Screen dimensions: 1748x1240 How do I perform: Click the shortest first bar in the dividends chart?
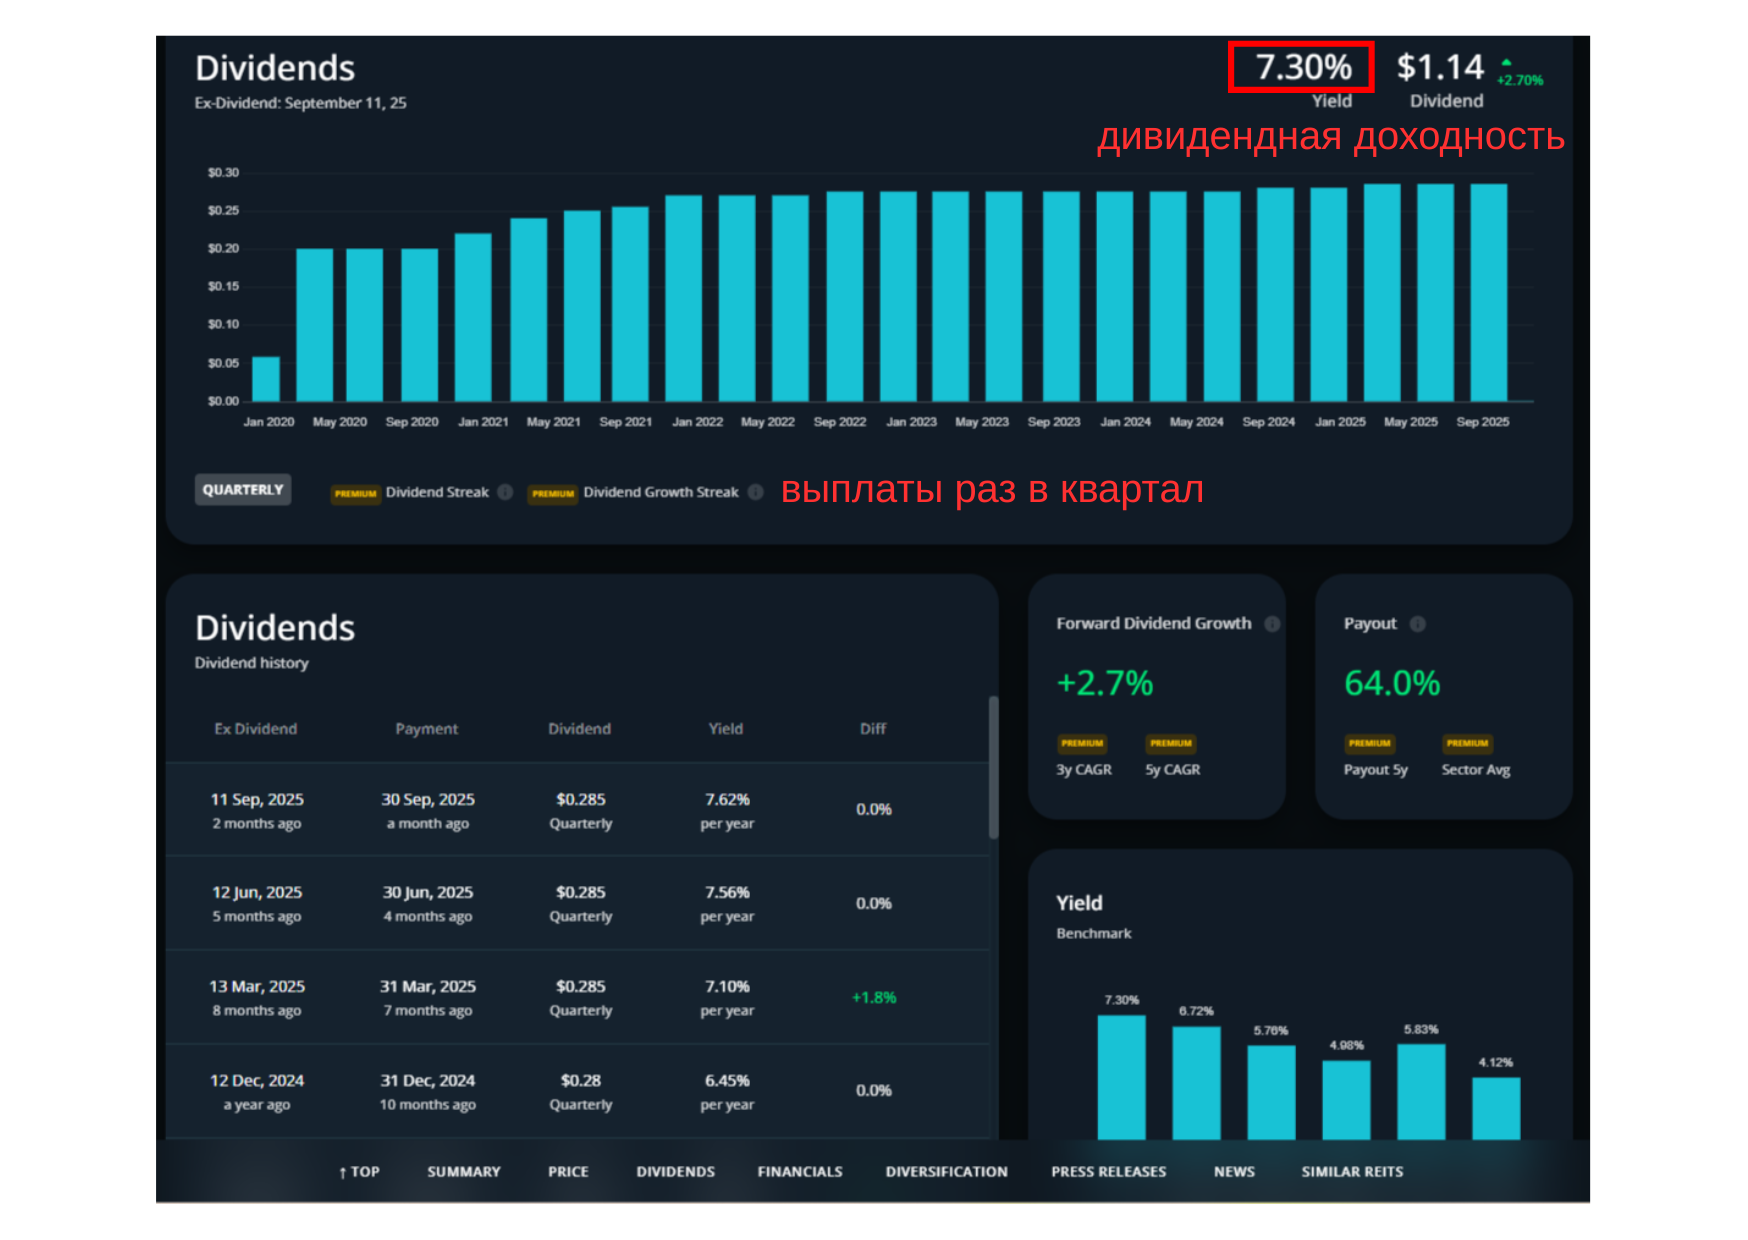tap(266, 379)
